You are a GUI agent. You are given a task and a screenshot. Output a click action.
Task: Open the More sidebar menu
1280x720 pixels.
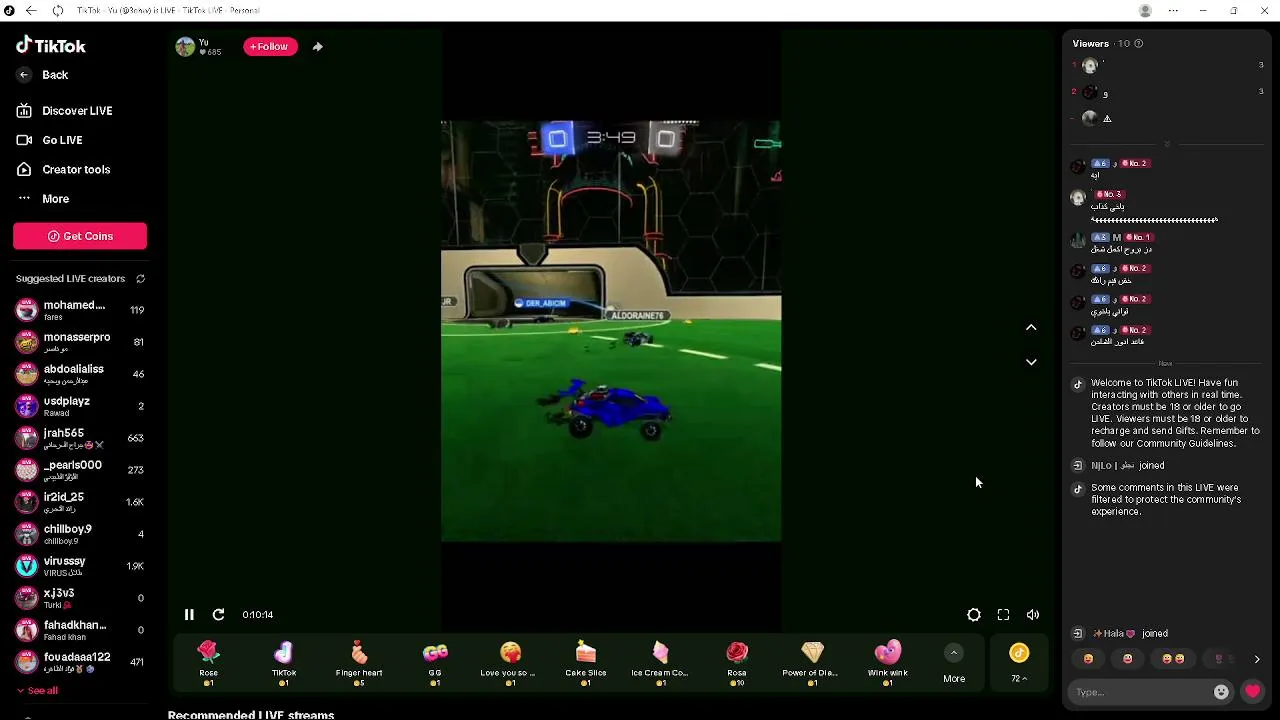click(43, 199)
